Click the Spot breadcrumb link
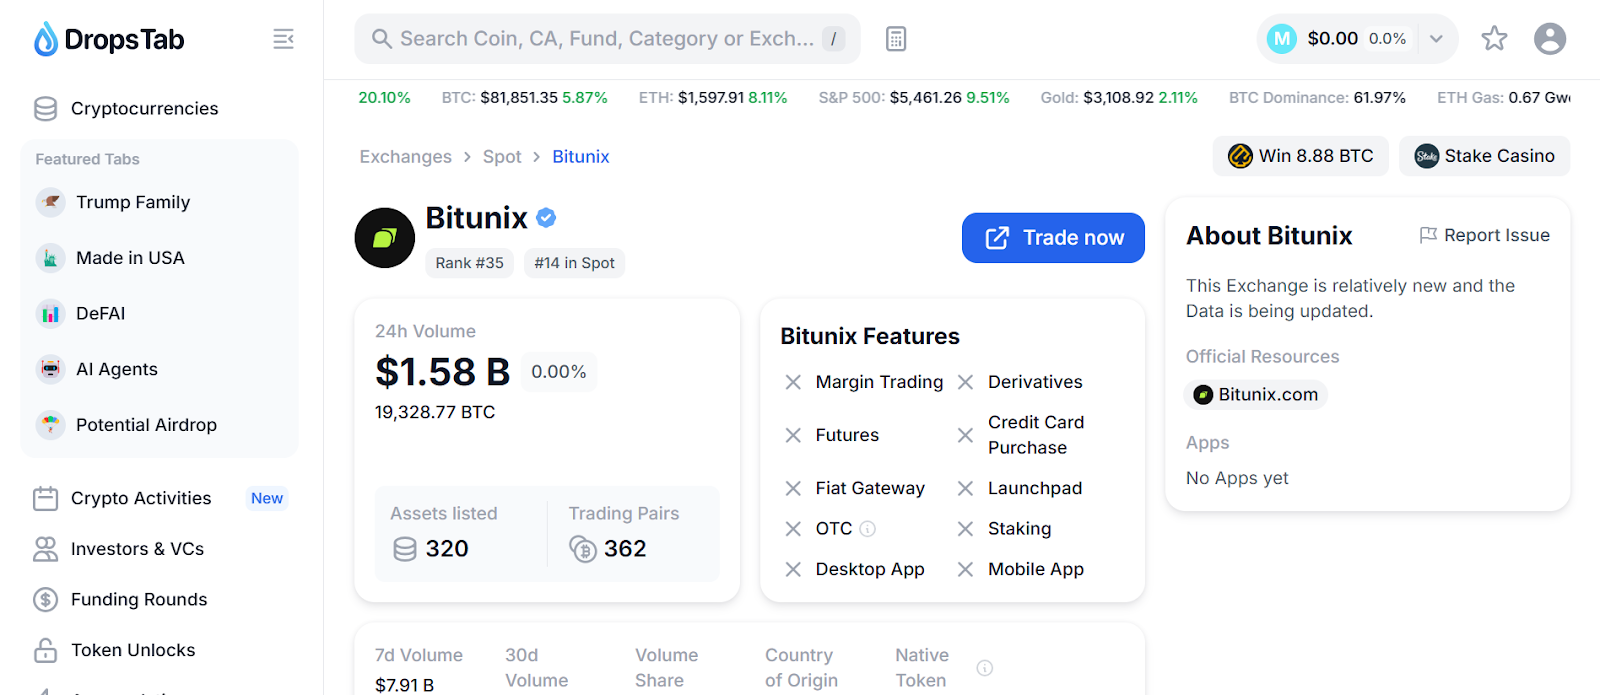The image size is (1600, 695). point(502,157)
